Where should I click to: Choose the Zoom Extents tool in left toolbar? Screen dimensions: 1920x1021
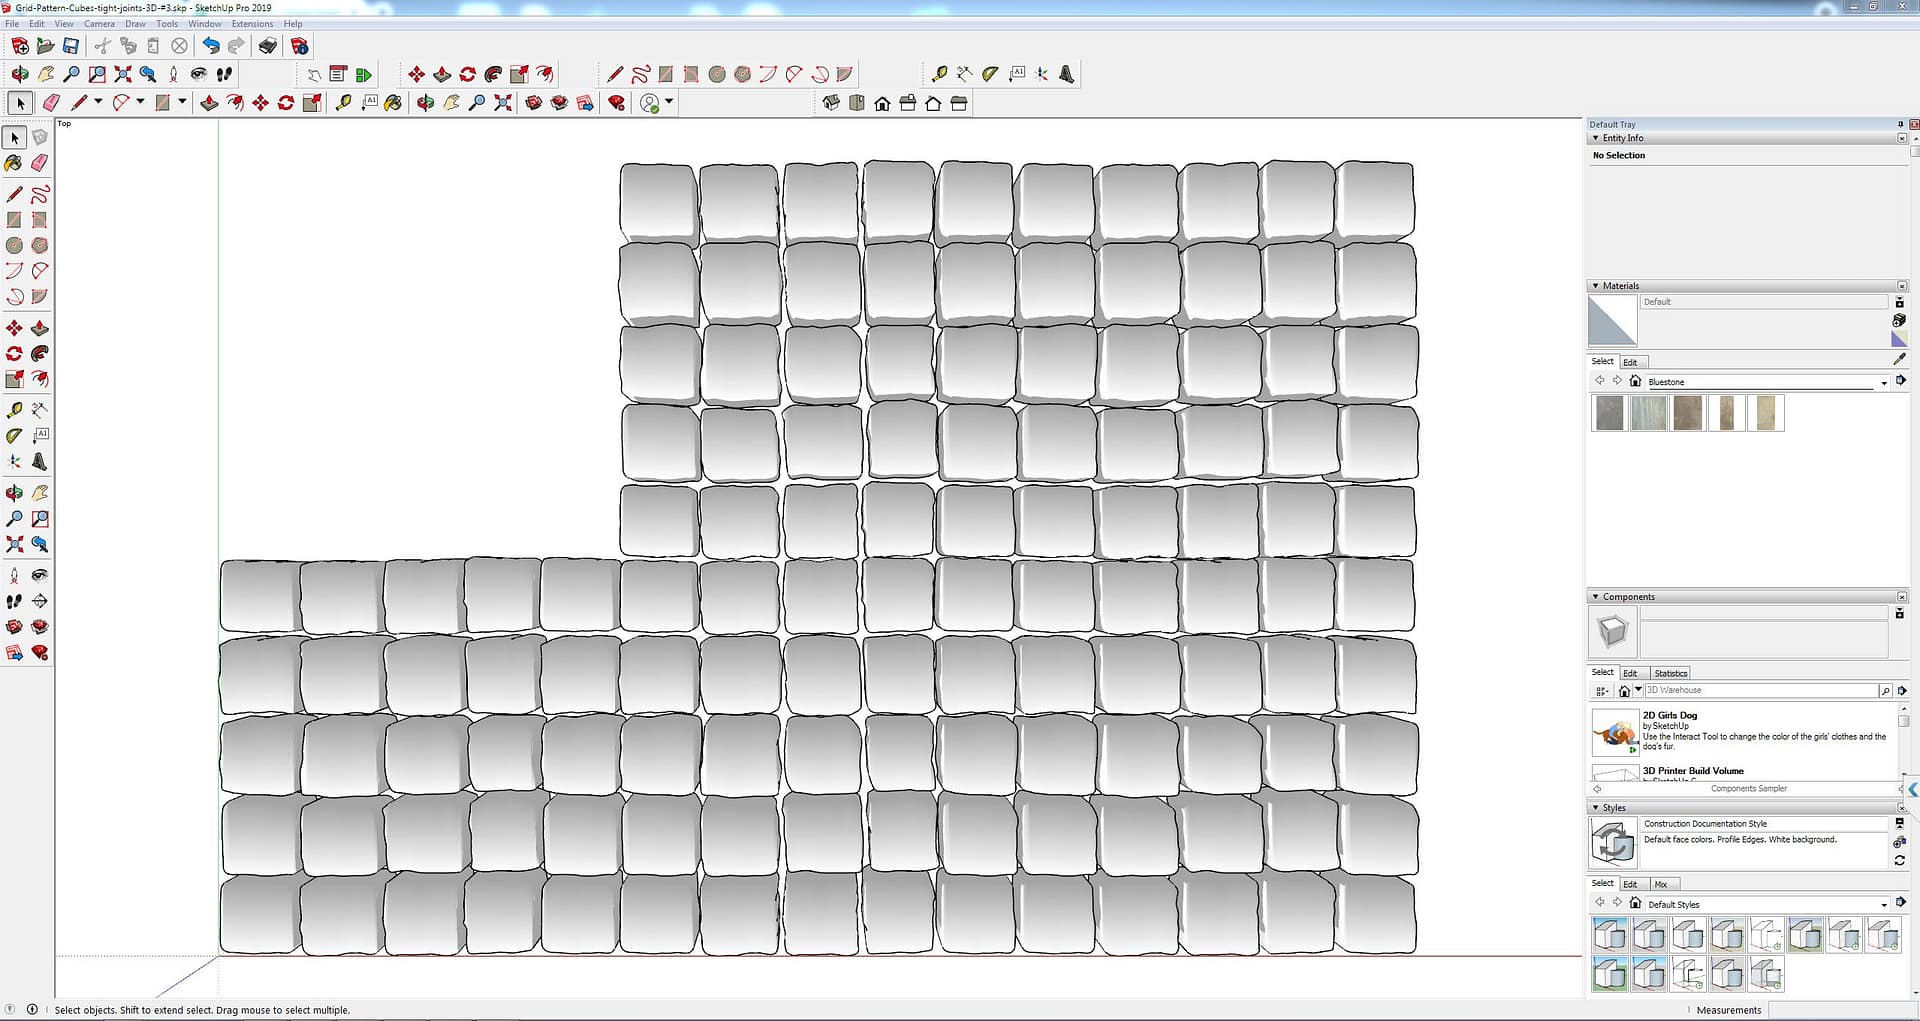click(15, 545)
